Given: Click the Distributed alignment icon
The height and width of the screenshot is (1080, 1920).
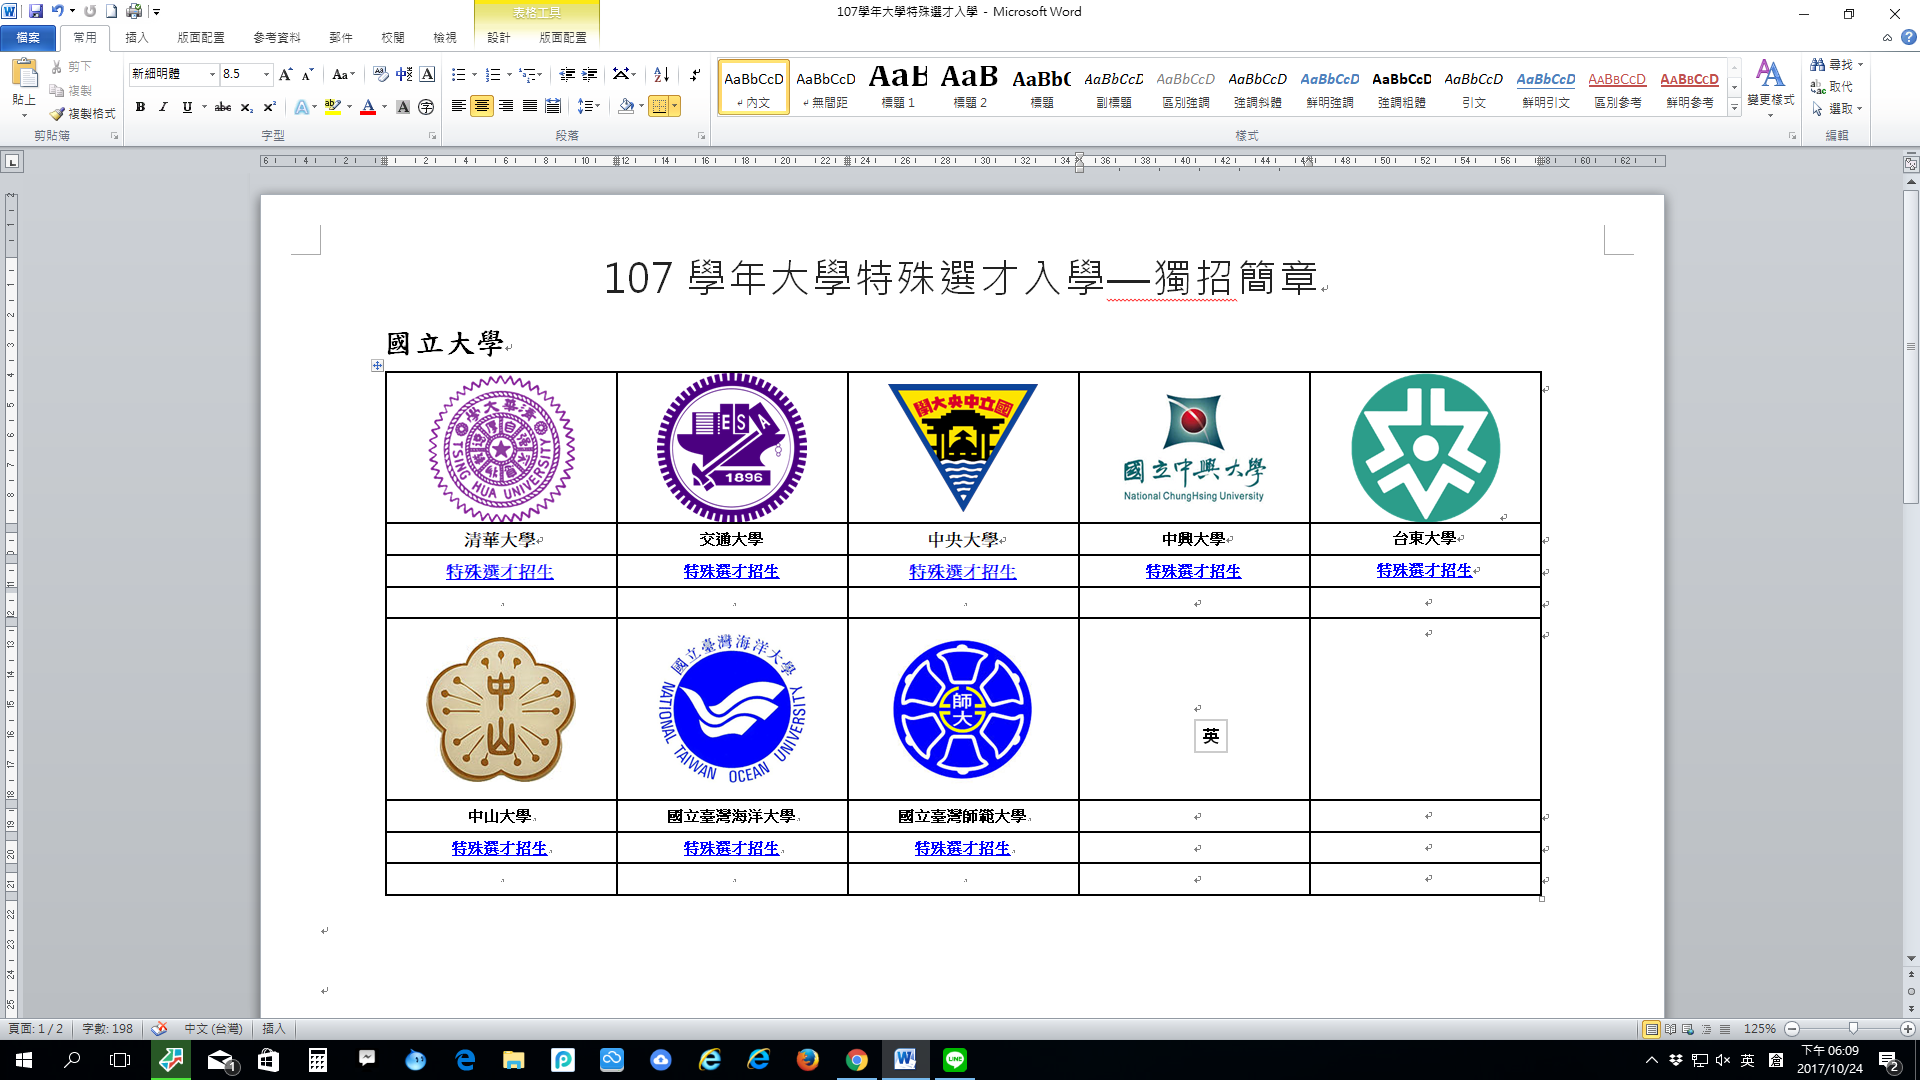Looking at the screenshot, I should 553,106.
